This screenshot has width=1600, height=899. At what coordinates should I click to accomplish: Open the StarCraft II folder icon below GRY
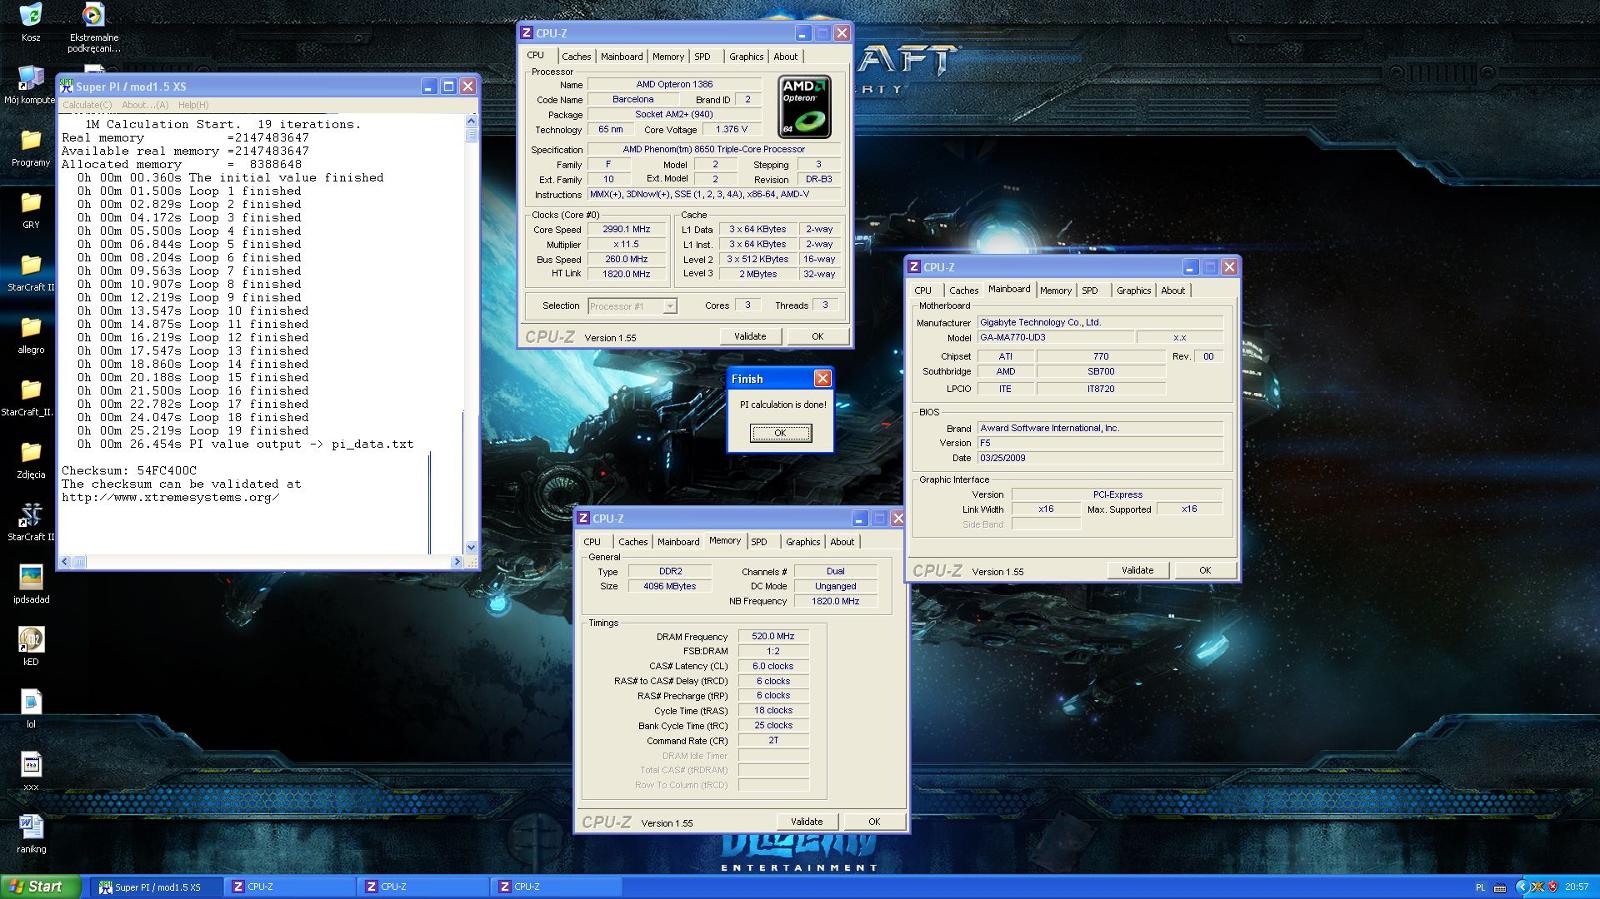(31, 265)
